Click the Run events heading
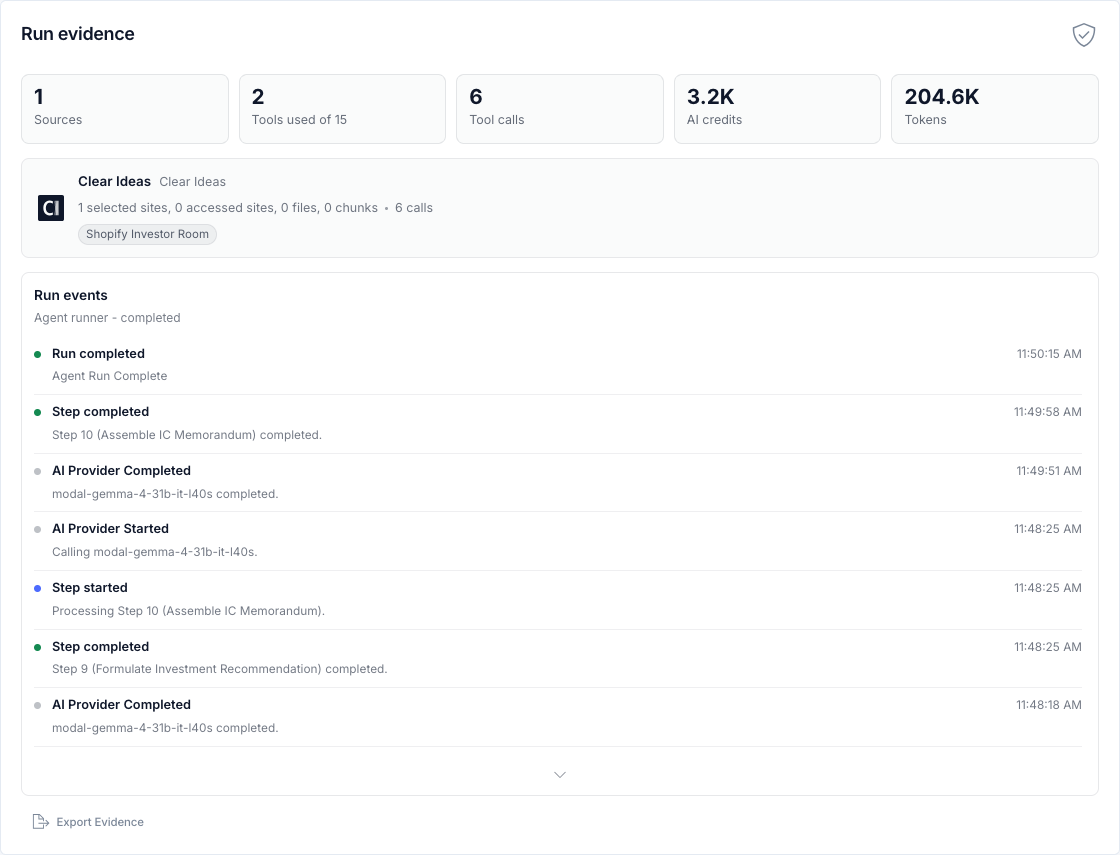The width and height of the screenshot is (1120, 855). [71, 296]
